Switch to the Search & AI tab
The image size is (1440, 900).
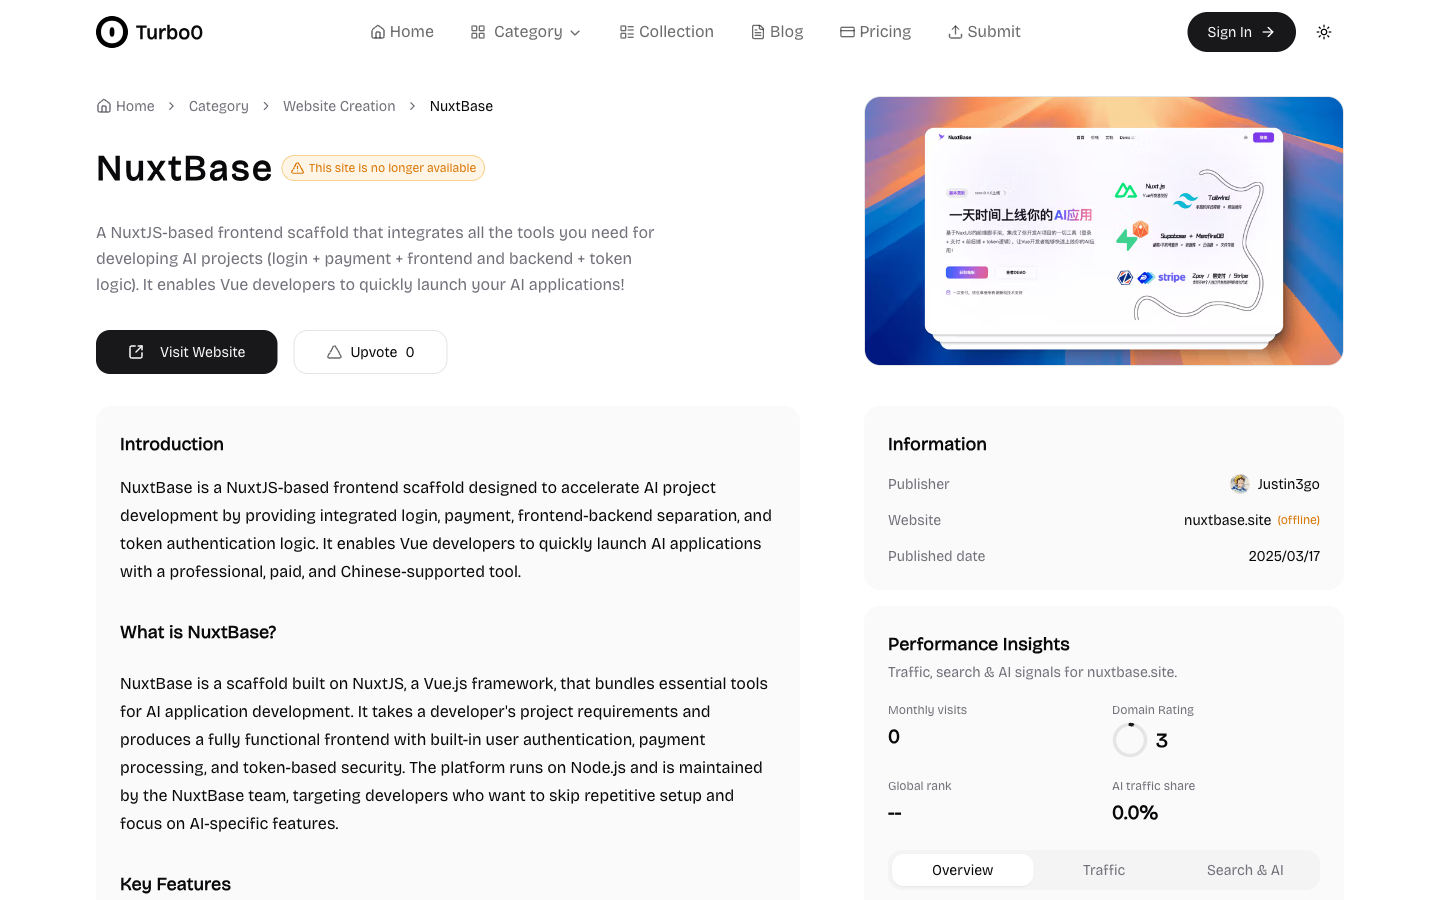click(x=1245, y=870)
